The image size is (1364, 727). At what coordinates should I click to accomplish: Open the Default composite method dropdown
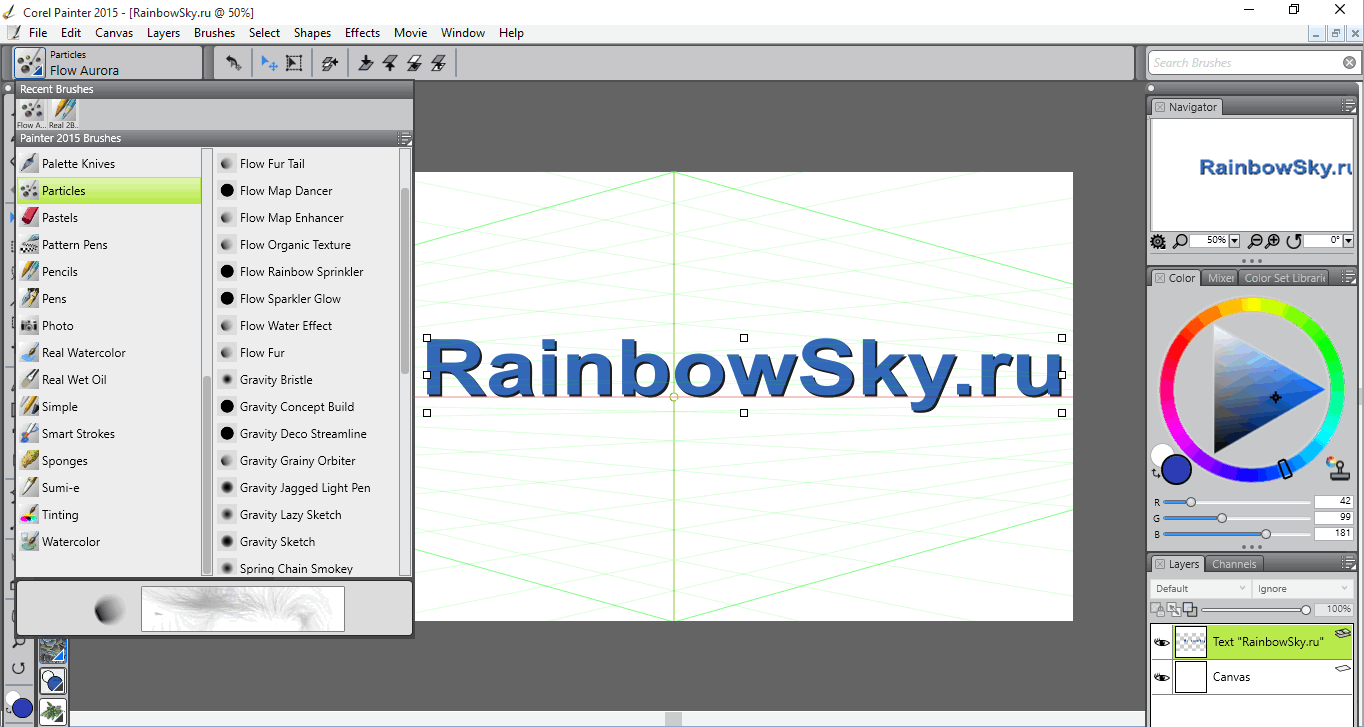tap(1200, 588)
